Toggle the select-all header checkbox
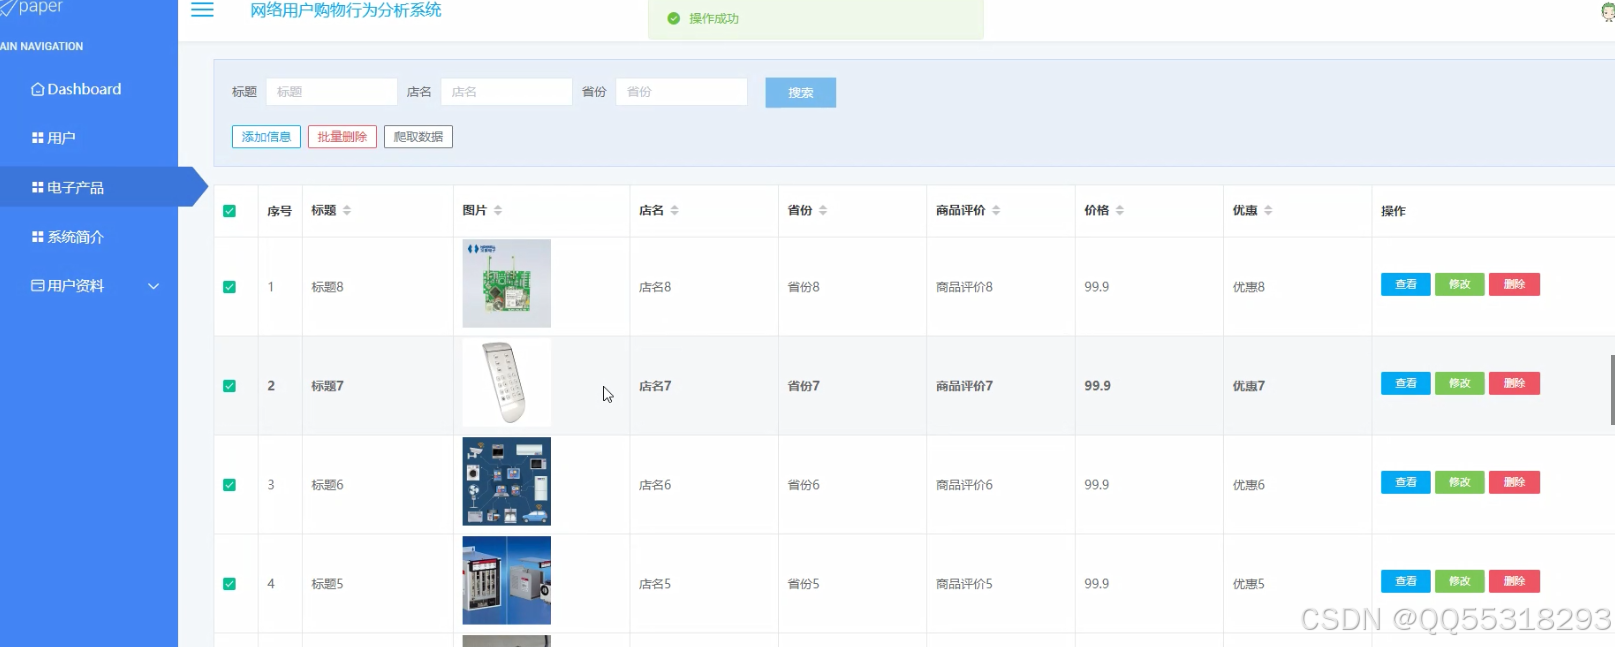Viewport: 1615px width, 647px height. (x=229, y=211)
